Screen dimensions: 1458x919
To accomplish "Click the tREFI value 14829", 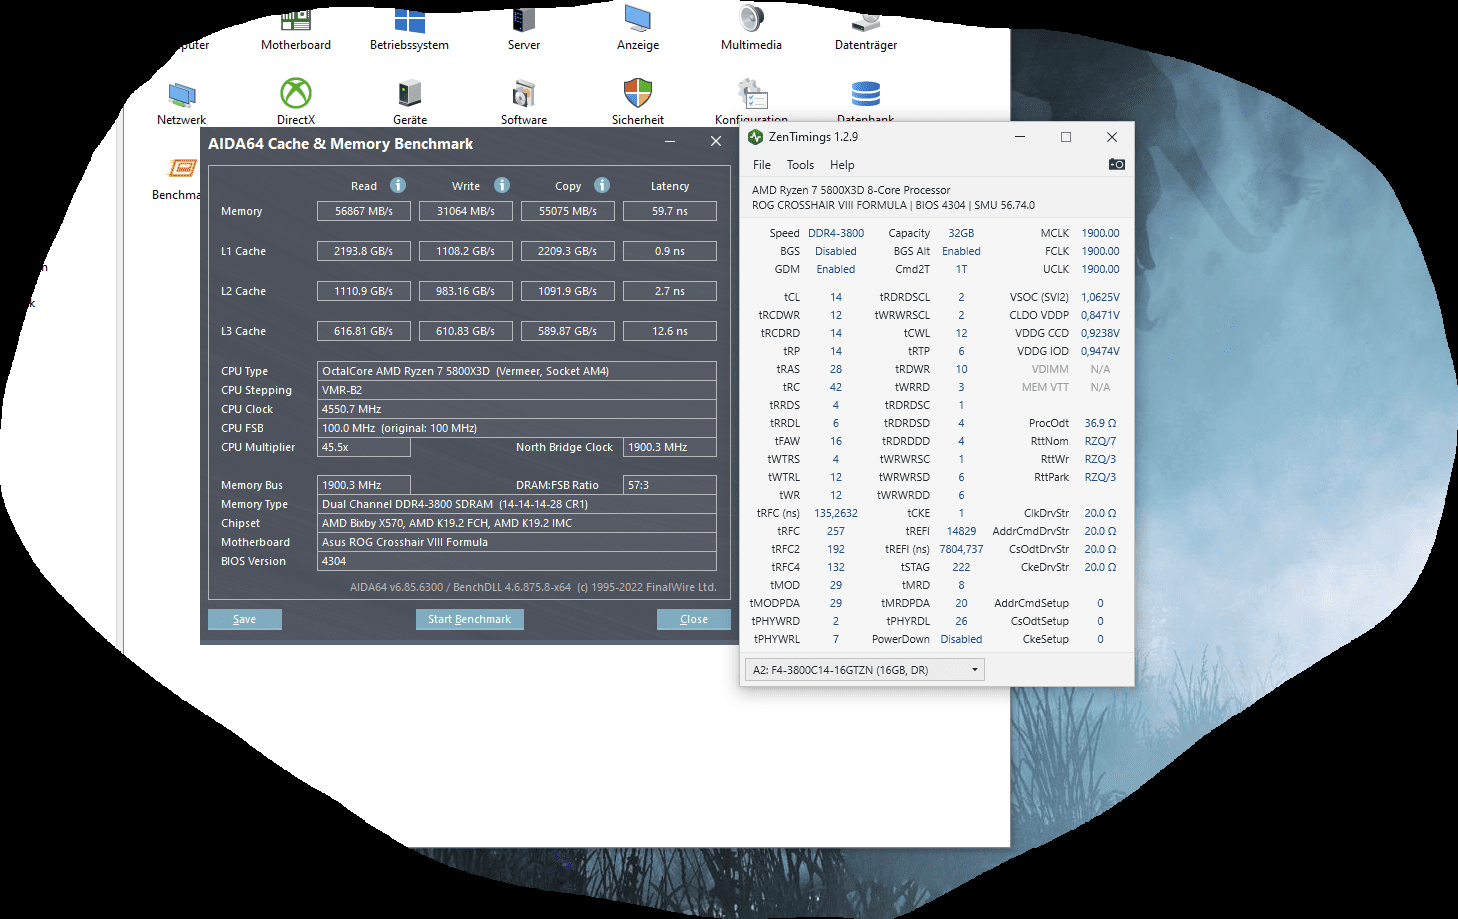I will coord(961,531).
